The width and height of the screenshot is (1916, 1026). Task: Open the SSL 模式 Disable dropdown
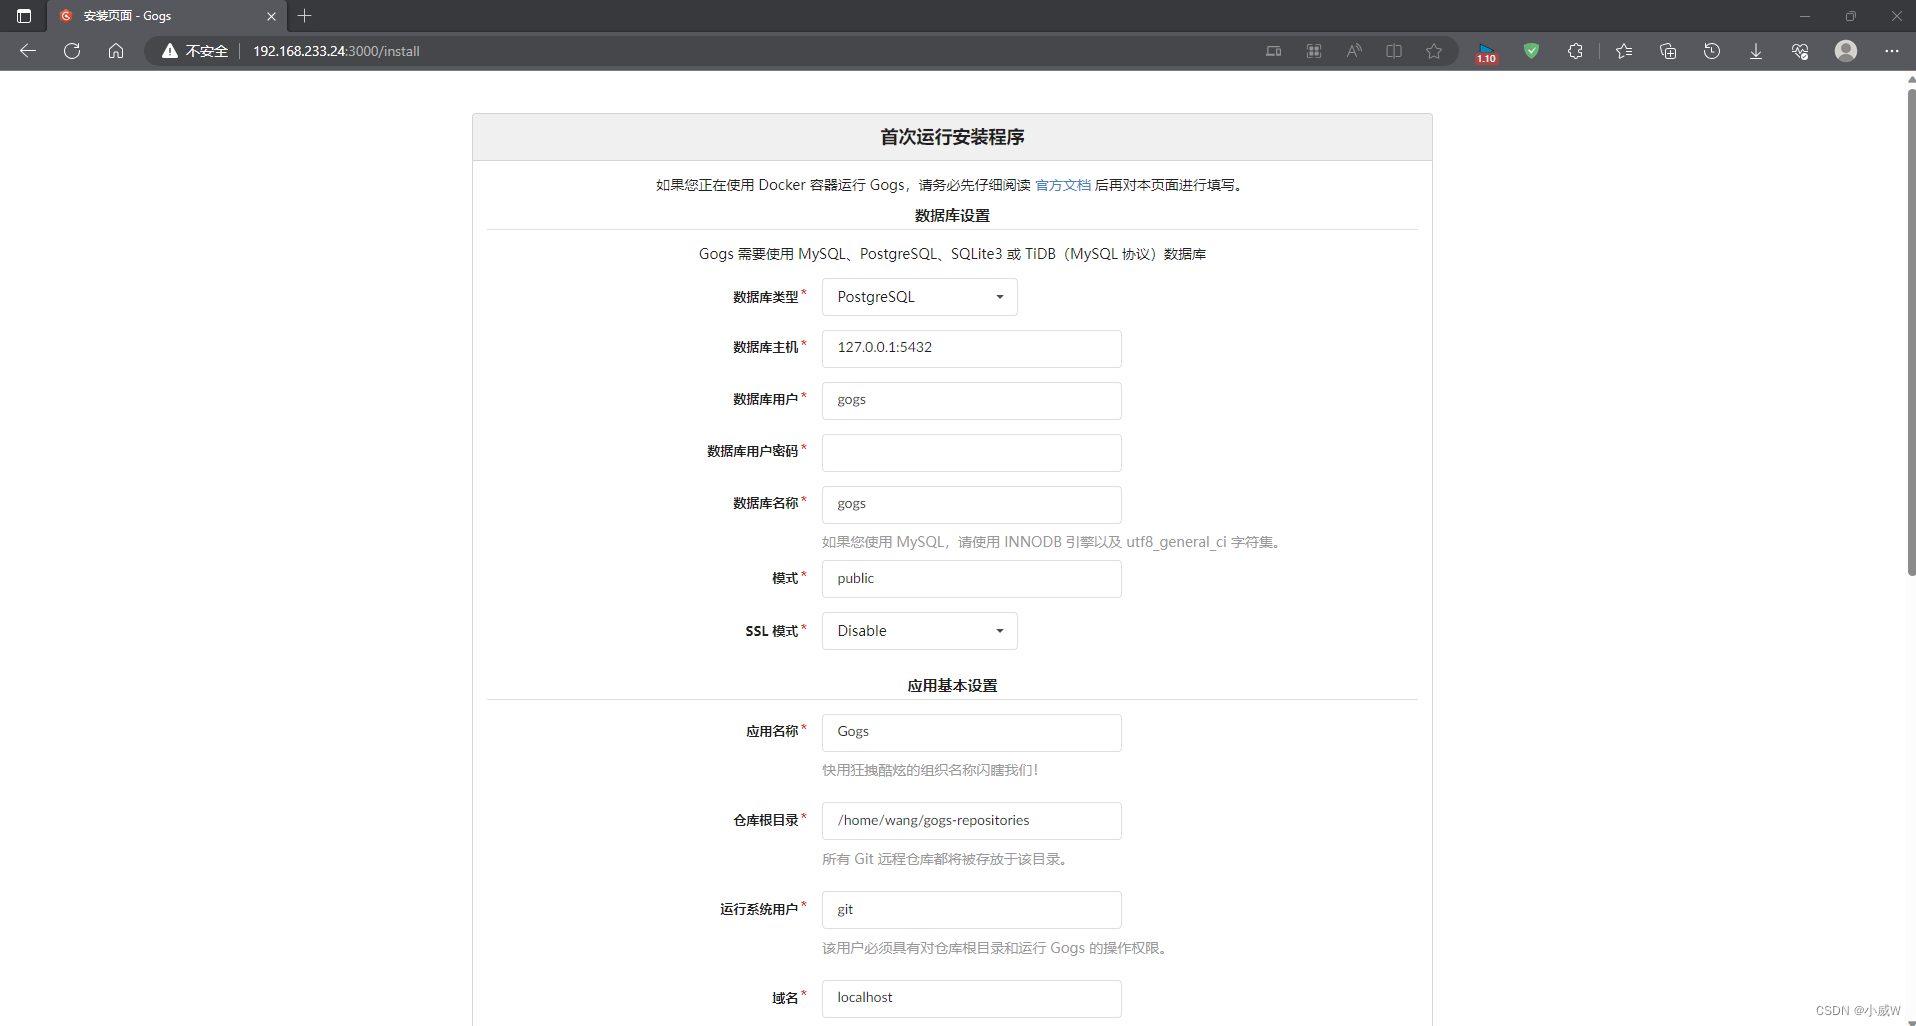coord(920,631)
